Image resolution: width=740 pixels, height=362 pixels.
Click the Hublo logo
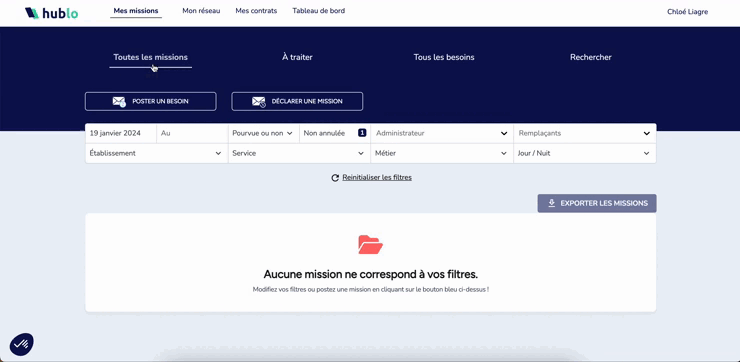[x=51, y=13]
